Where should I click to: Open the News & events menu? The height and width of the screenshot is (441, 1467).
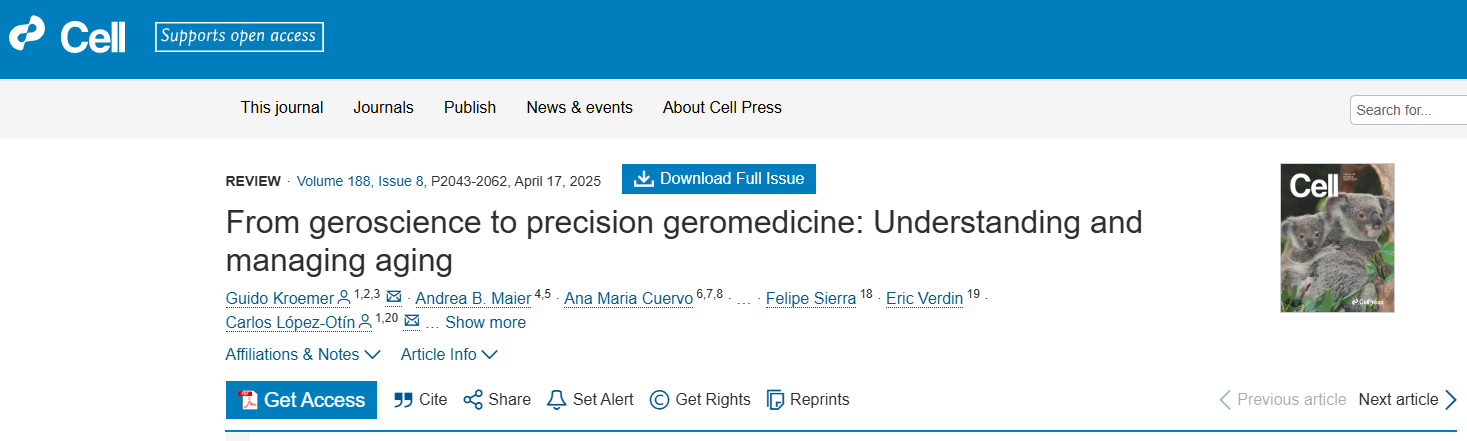click(579, 108)
